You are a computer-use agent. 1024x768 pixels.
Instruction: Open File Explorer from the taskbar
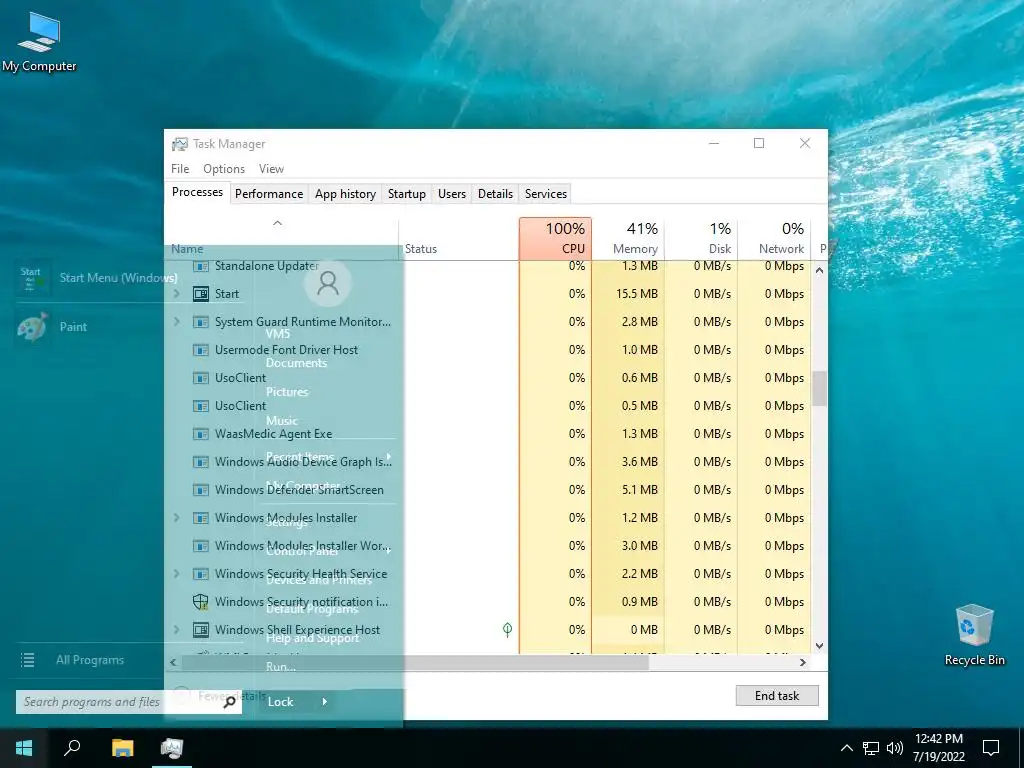click(122, 748)
